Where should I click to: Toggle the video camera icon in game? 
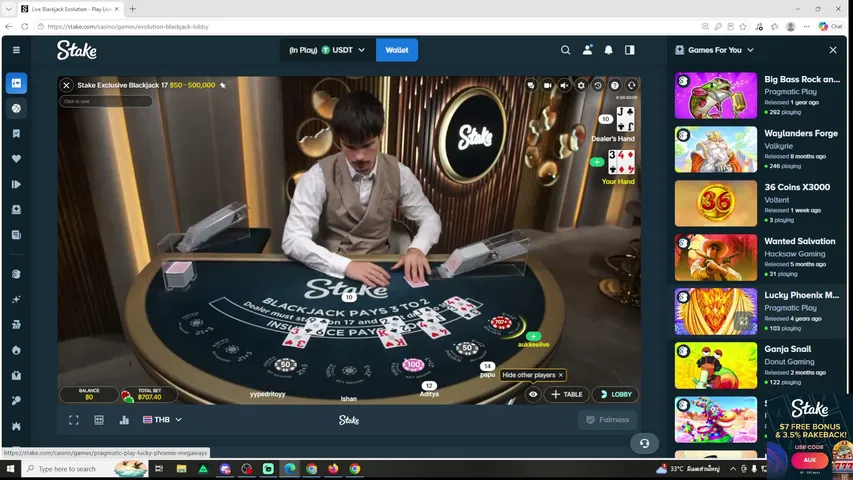548,85
